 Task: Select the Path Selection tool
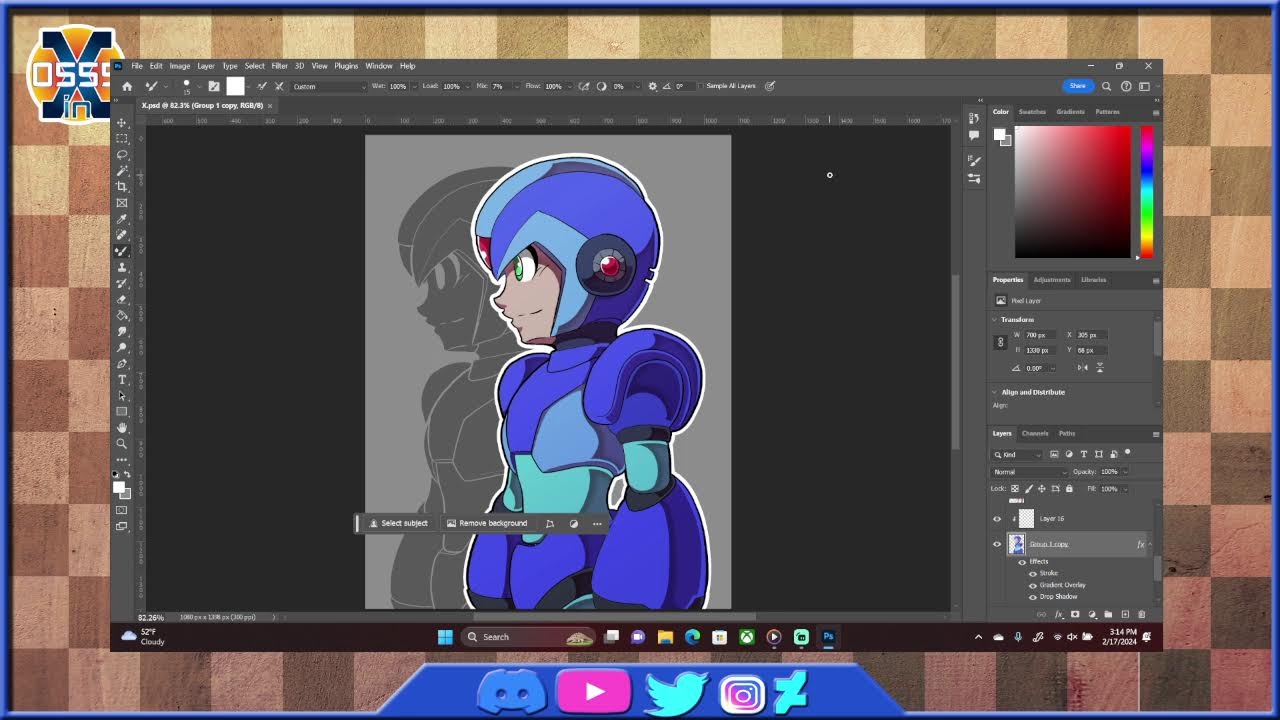click(122, 395)
